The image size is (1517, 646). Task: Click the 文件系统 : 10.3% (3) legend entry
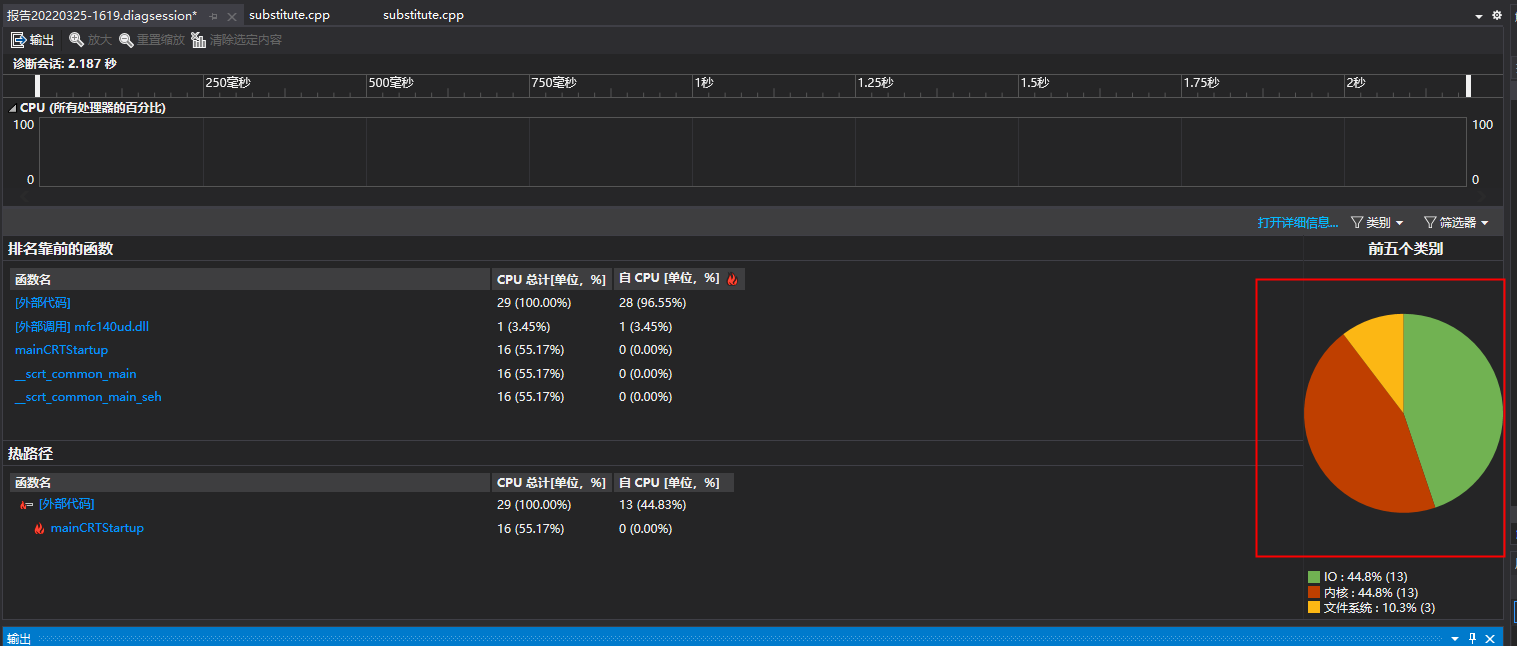1372,607
